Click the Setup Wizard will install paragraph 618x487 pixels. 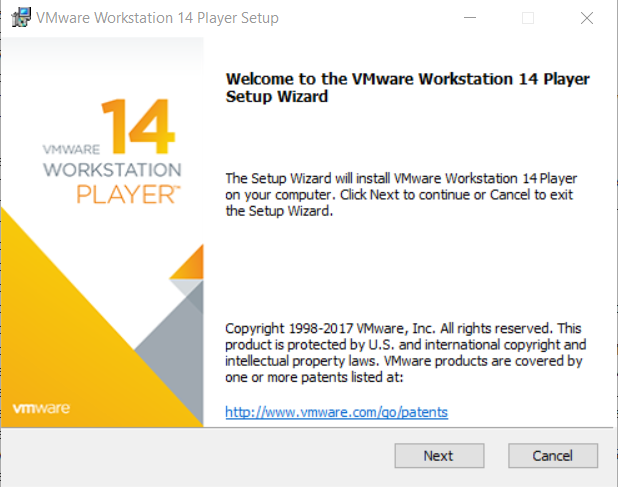point(401,195)
